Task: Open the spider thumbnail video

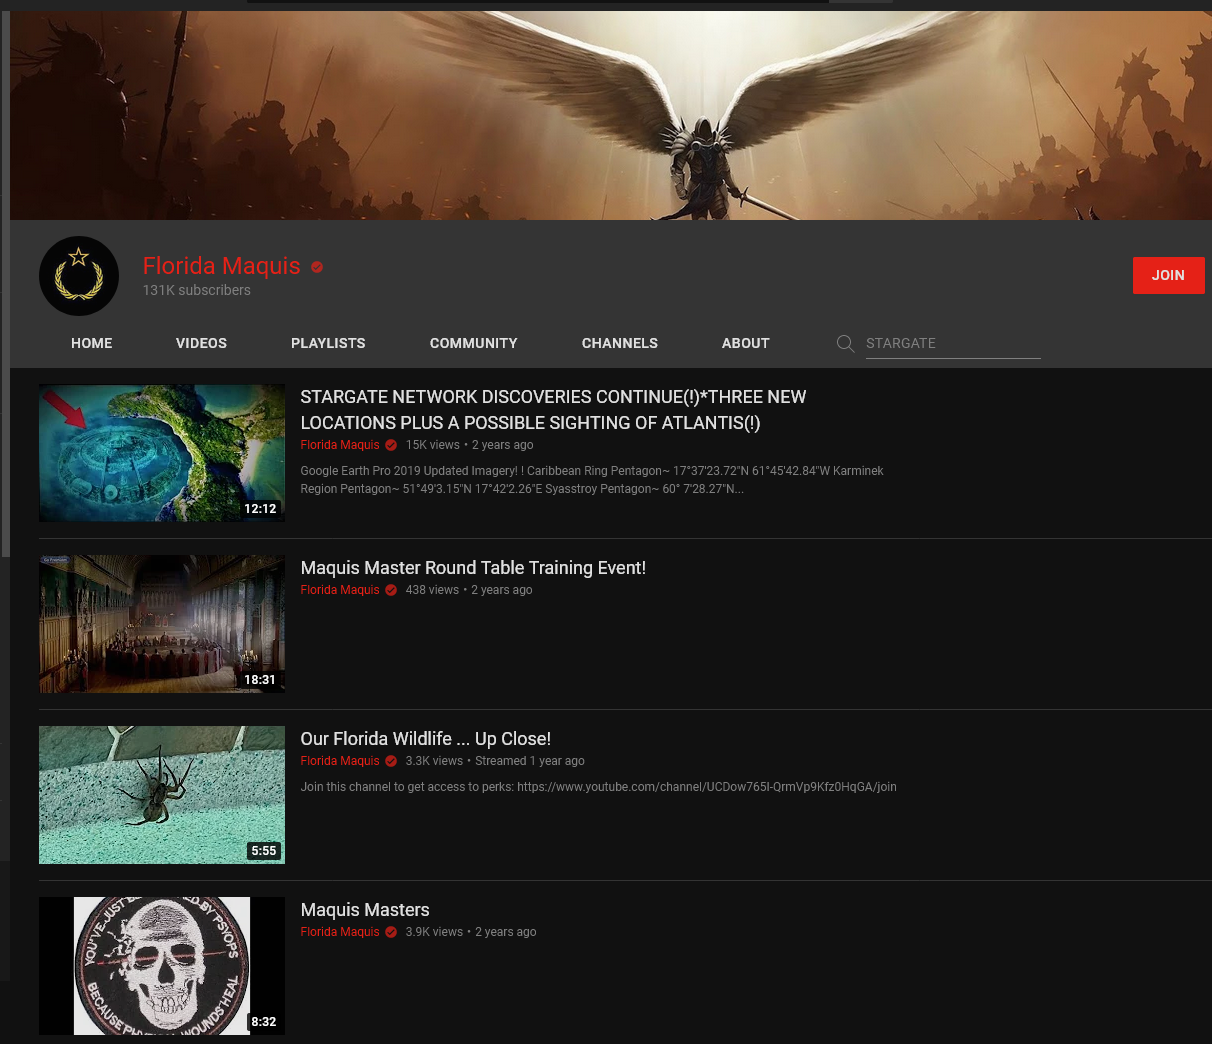Action: coord(162,795)
